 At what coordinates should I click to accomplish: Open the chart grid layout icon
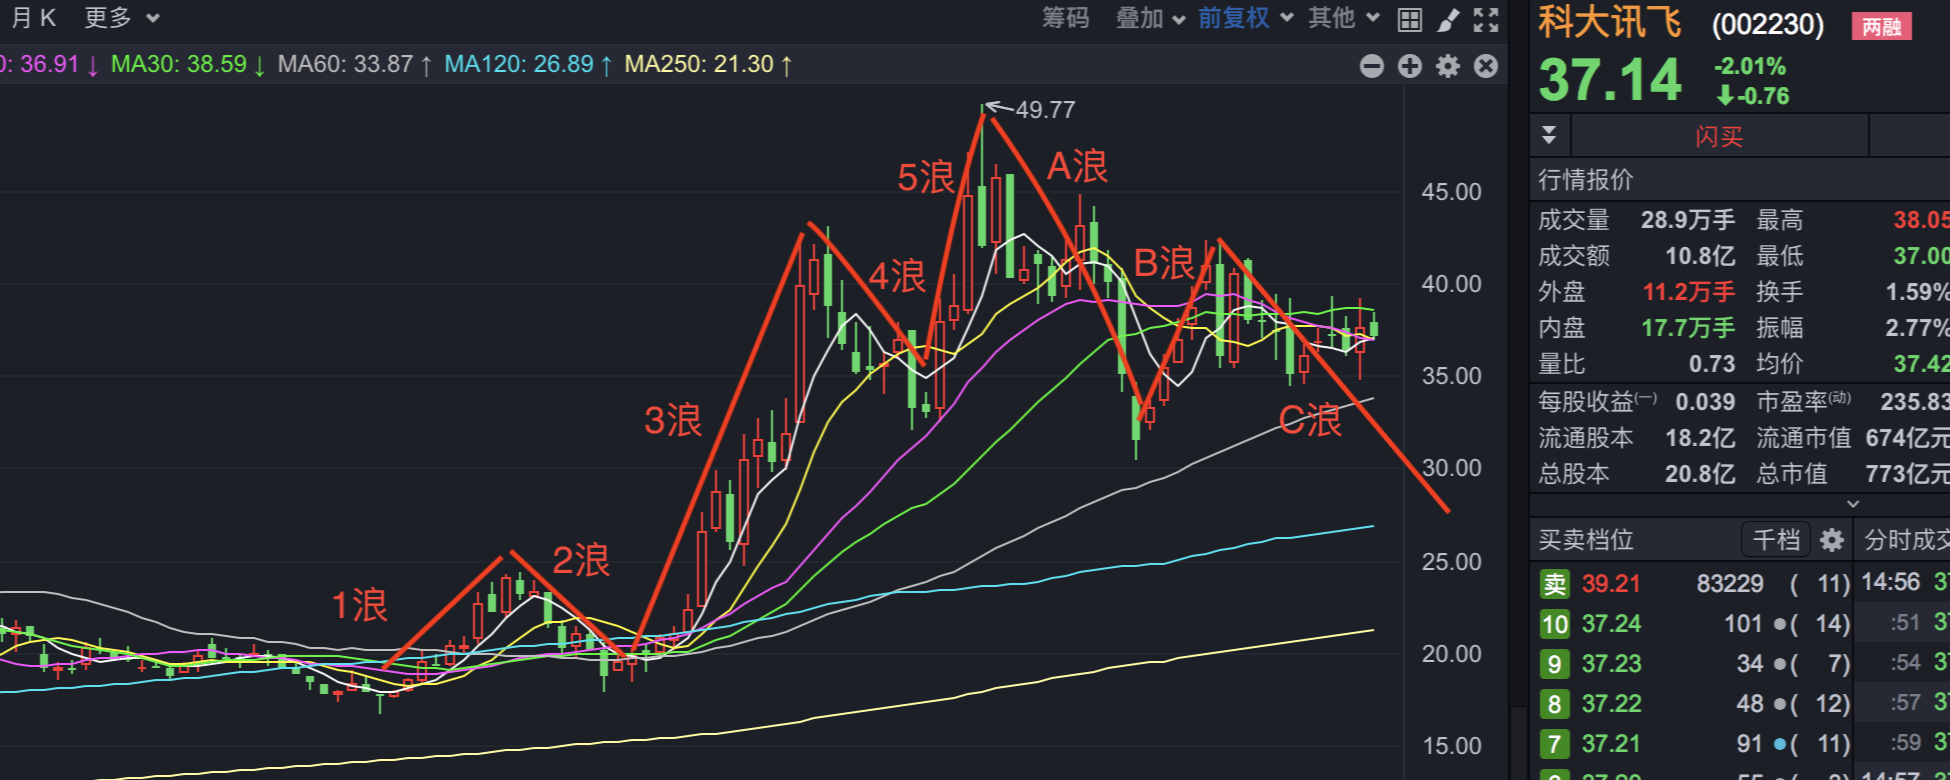coord(1409,19)
